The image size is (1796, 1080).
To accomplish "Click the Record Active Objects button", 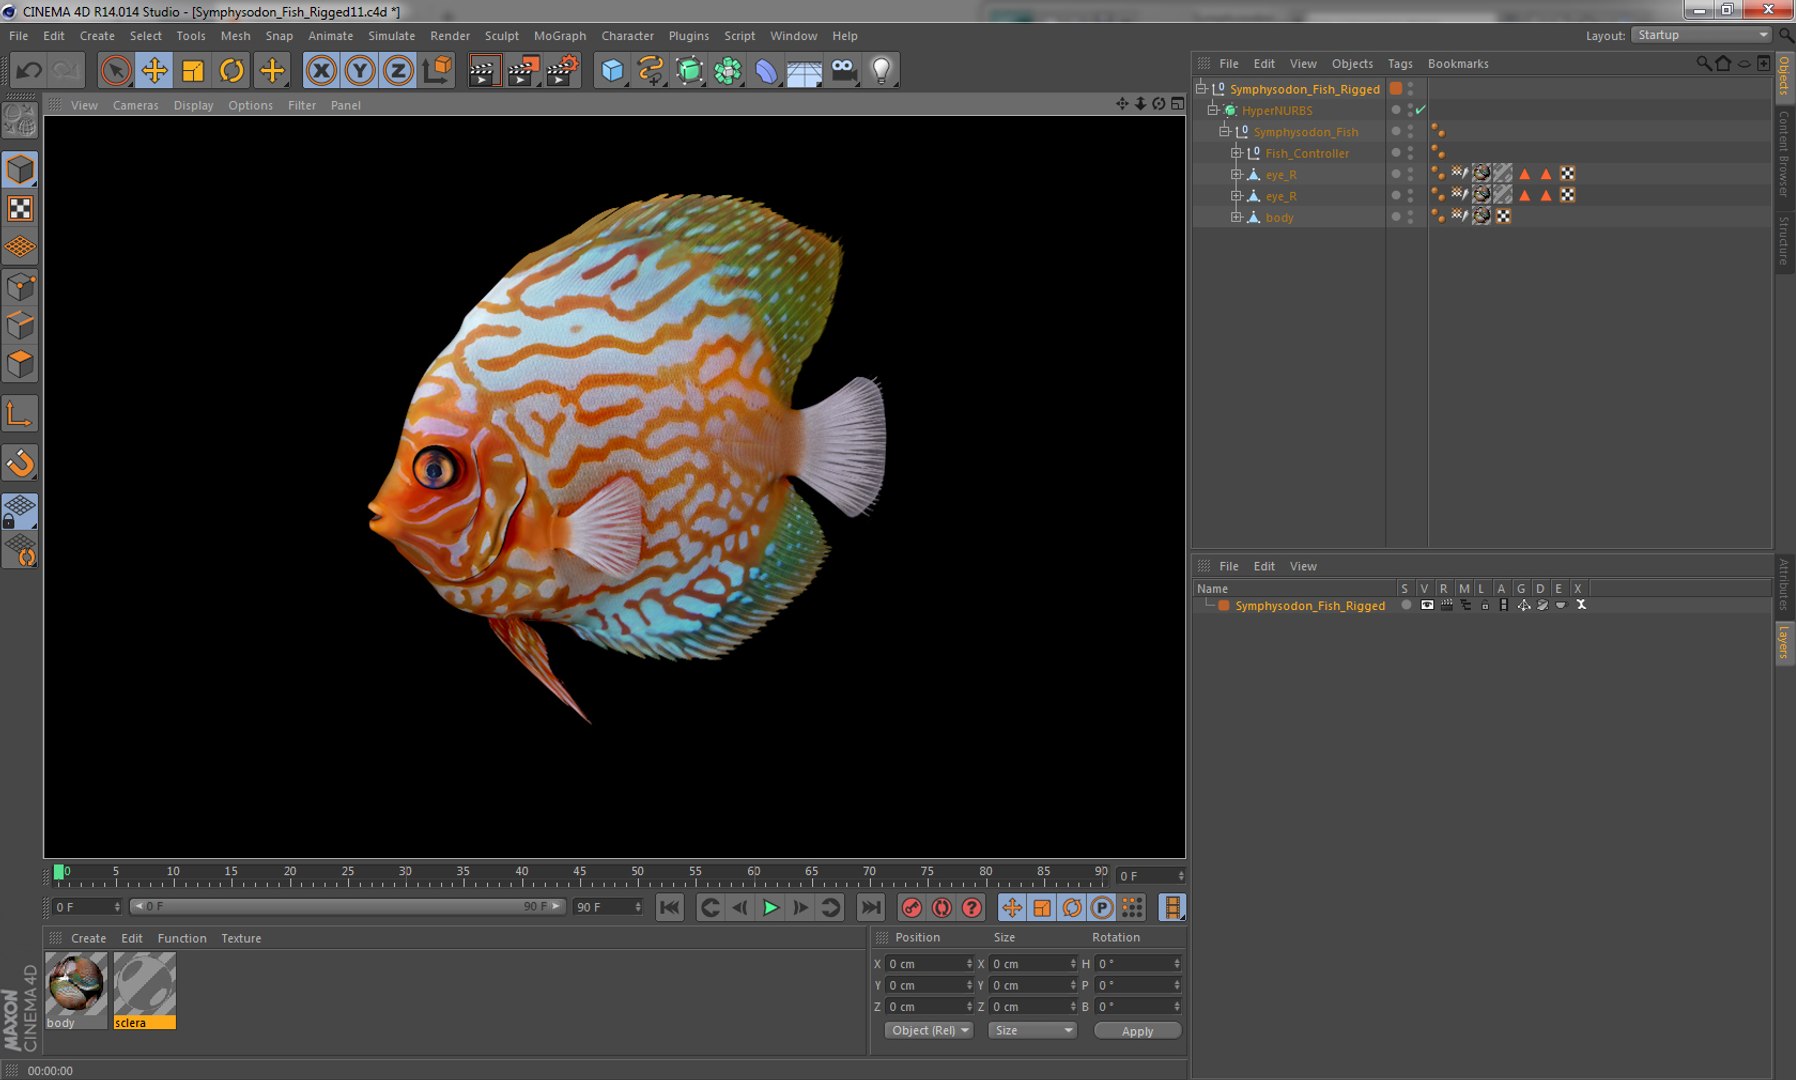I will (911, 907).
